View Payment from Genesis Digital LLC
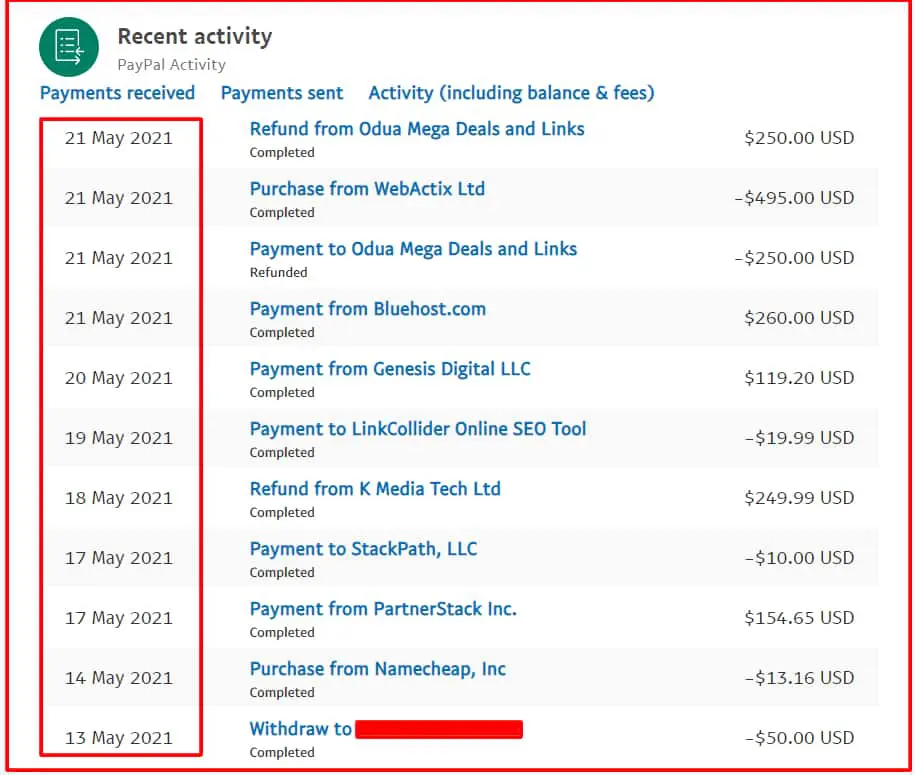Screen dimensions: 915x775 pyautogui.click(x=389, y=369)
